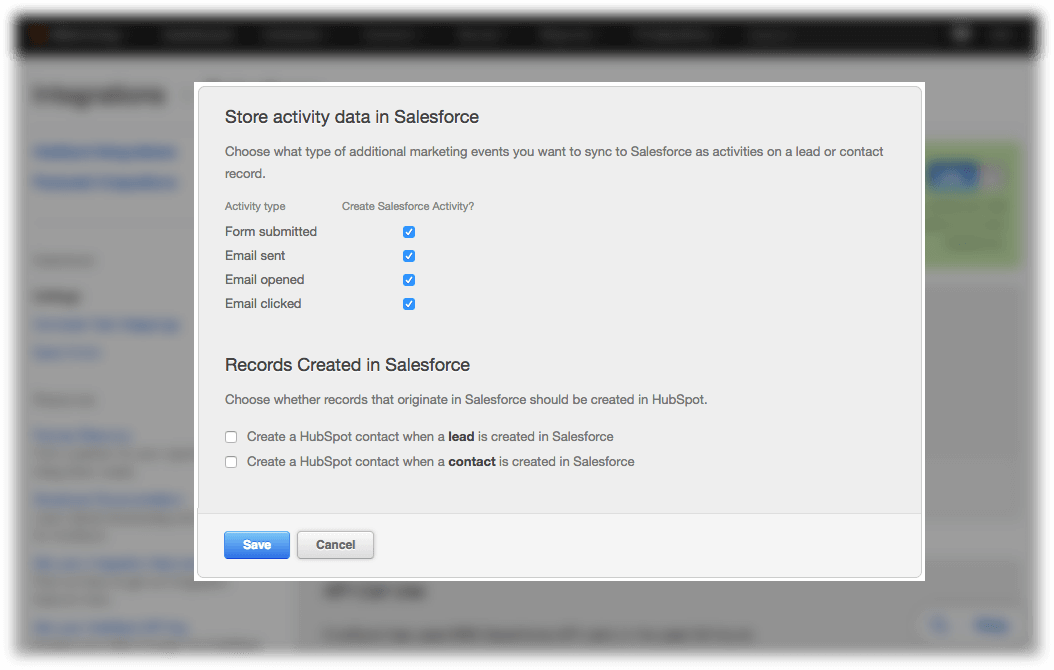Click the text 'Choose what type of additional marketing events'
The image size is (1054, 670).
click(367, 152)
